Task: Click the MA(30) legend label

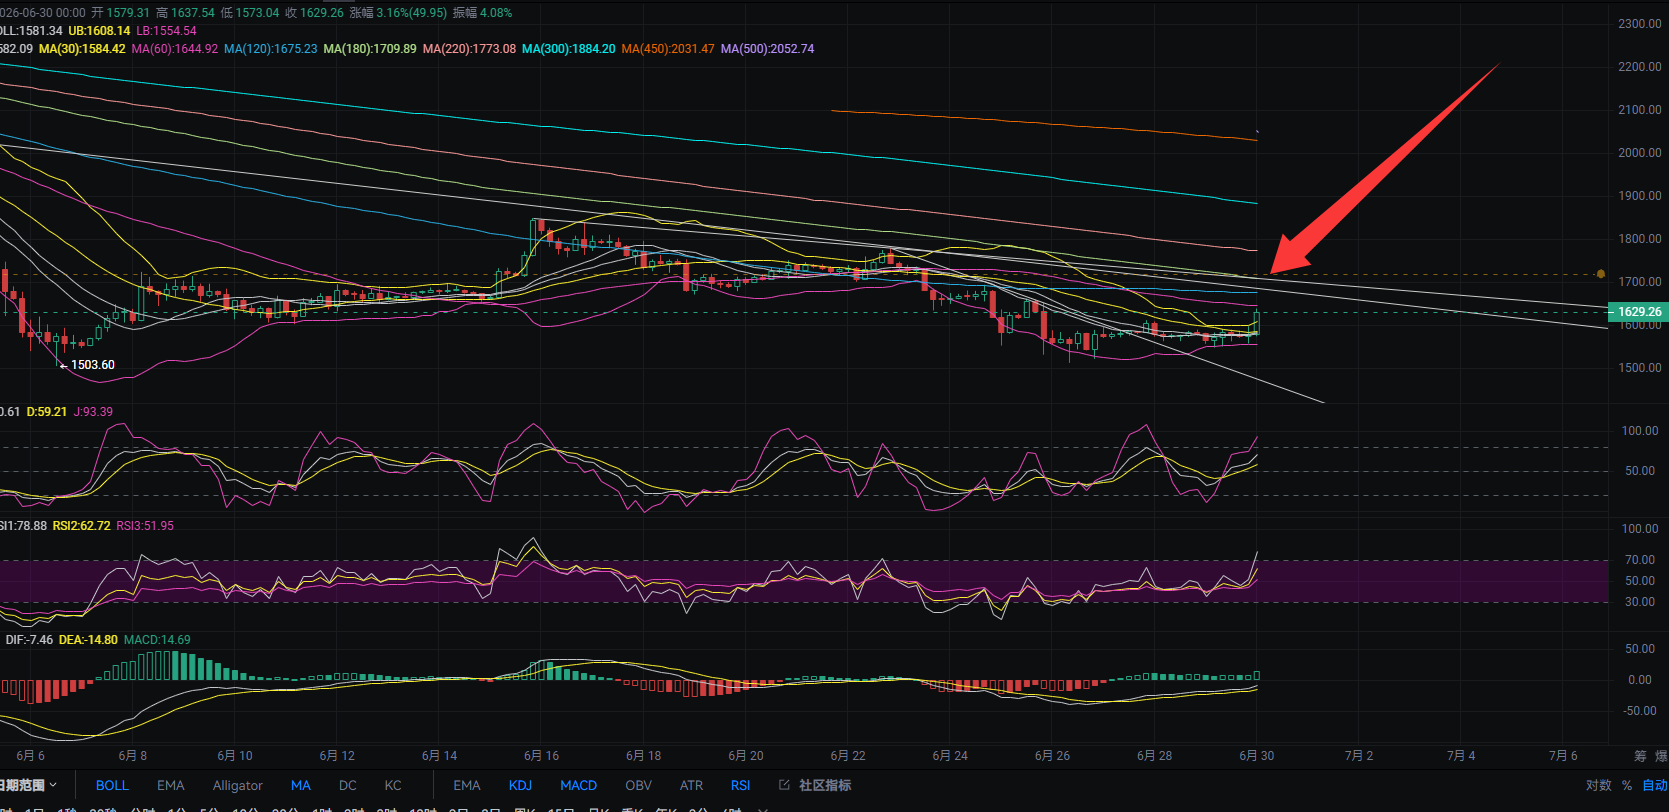Action: [82, 49]
